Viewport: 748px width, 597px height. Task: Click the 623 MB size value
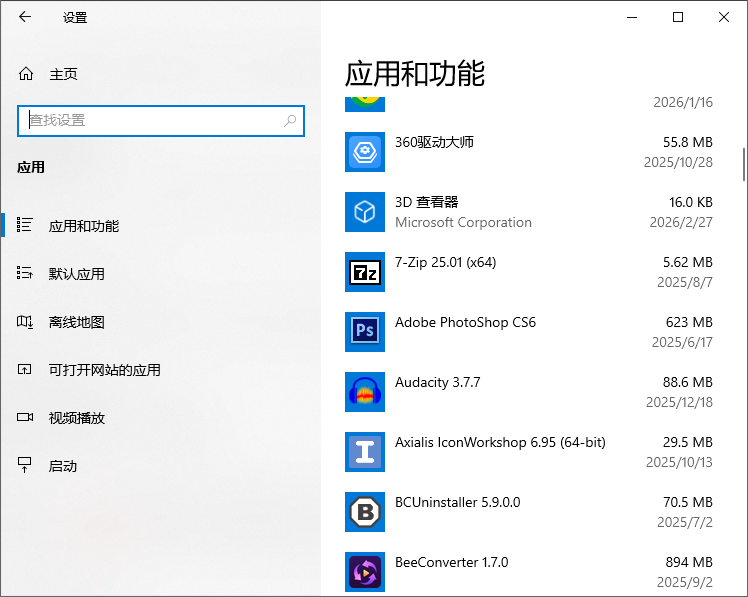pos(689,323)
